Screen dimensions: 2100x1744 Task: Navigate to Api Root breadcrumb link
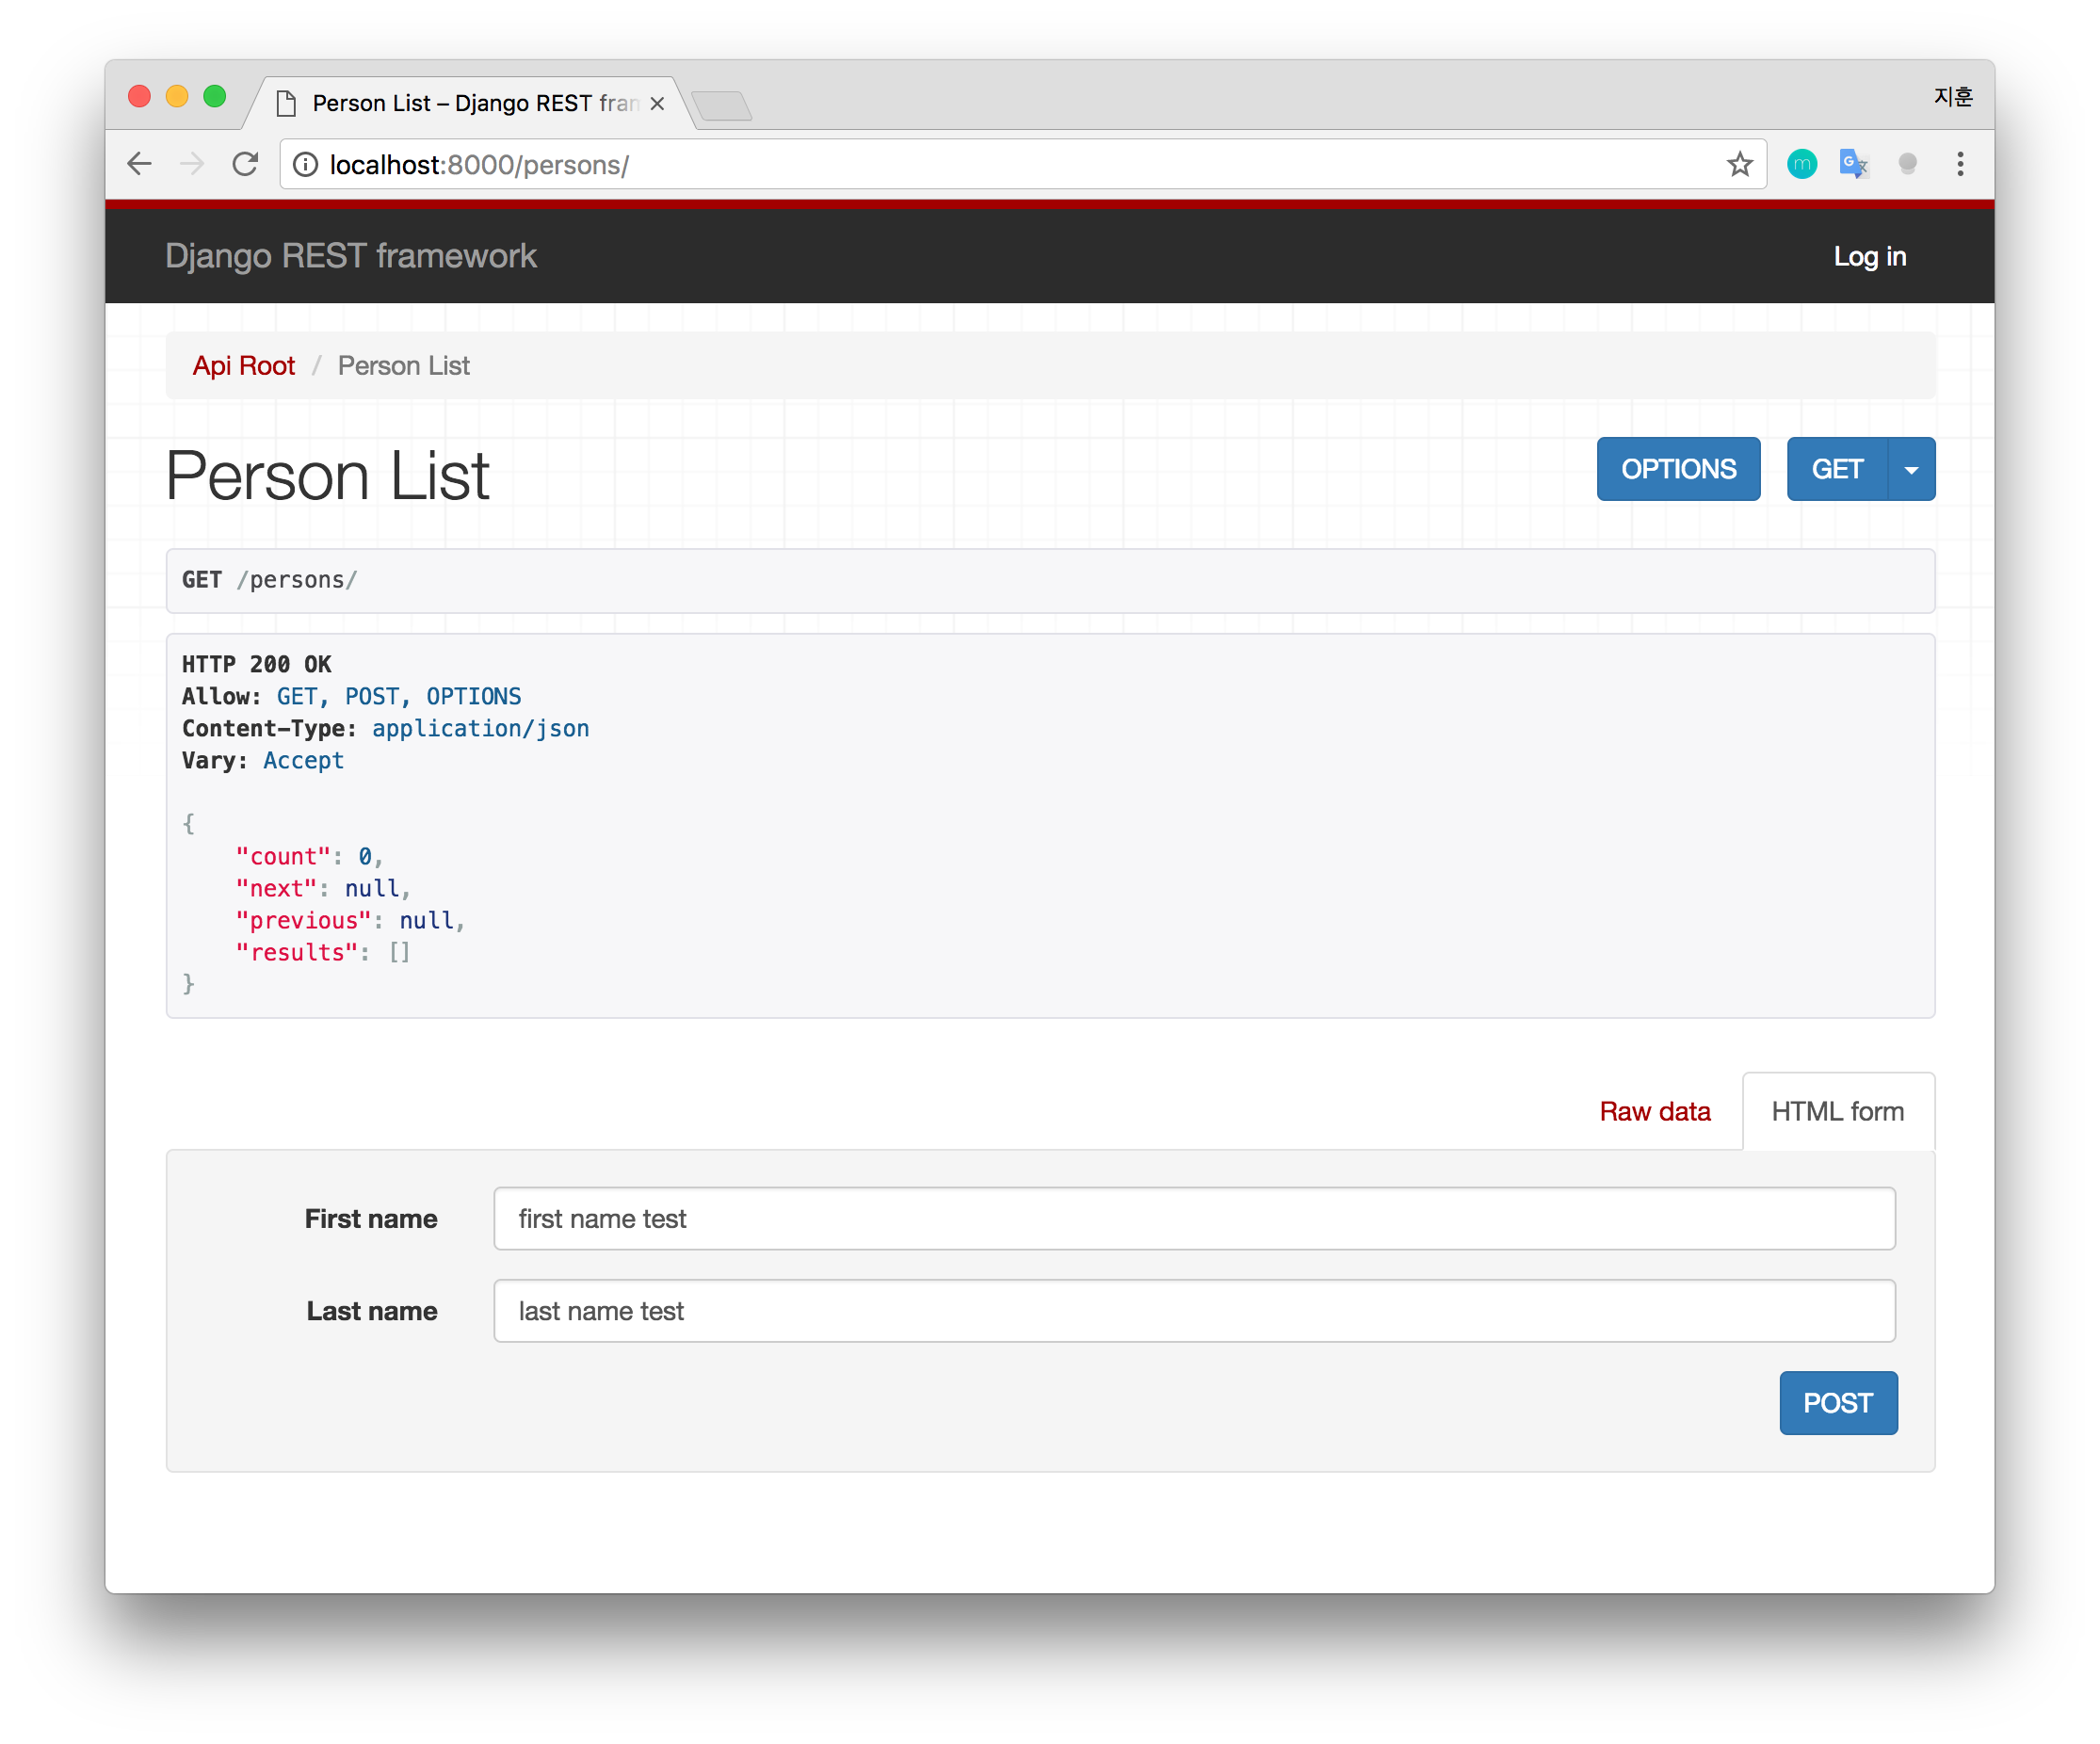coord(243,365)
